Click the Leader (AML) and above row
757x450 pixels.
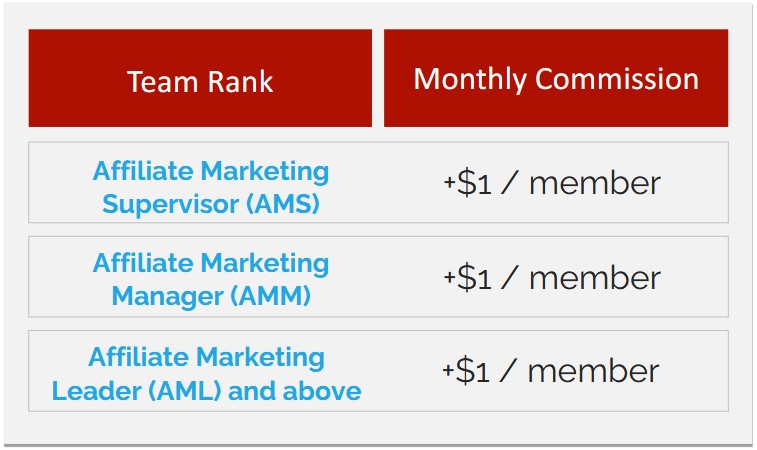(378, 371)
